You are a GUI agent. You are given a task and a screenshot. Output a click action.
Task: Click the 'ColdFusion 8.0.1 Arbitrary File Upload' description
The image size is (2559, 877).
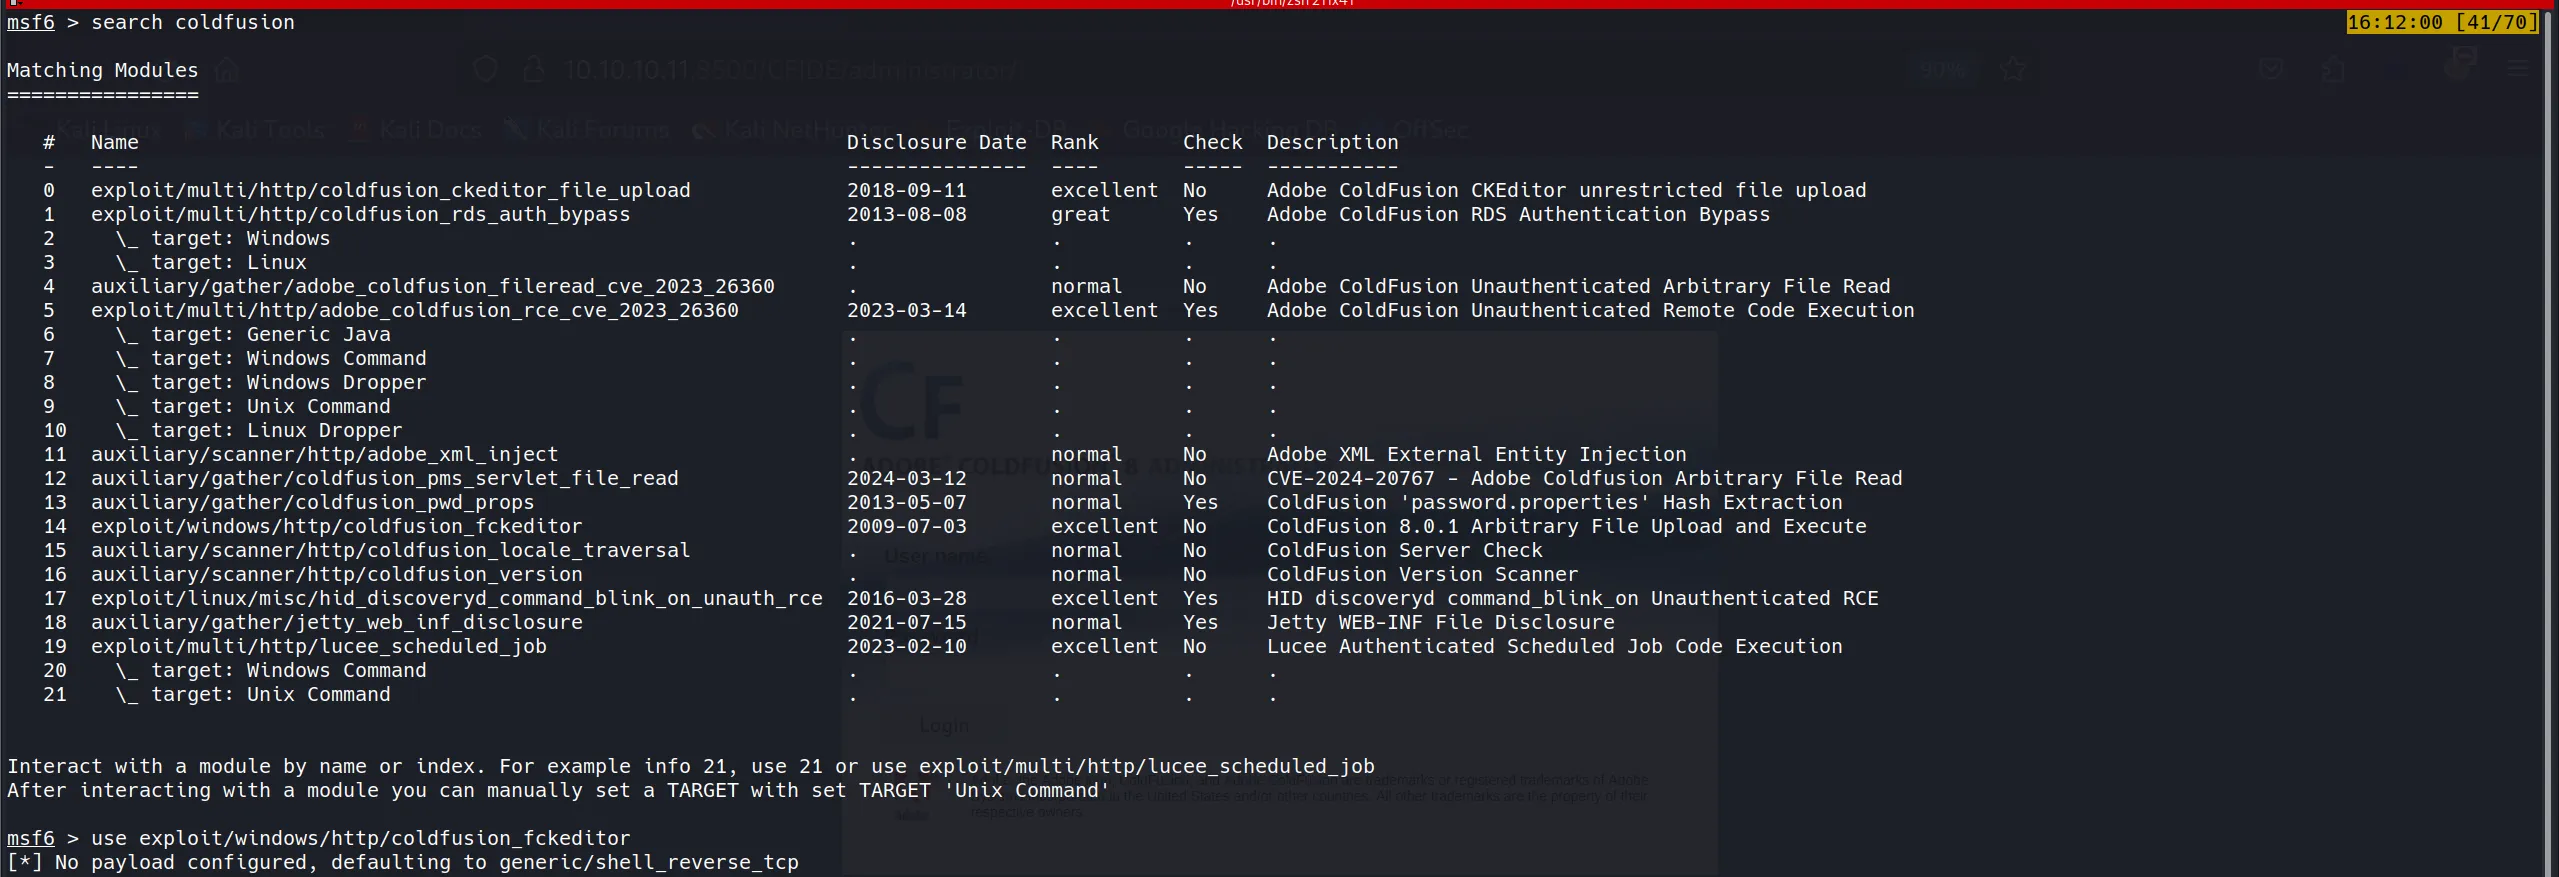(x=1566, y=526)
